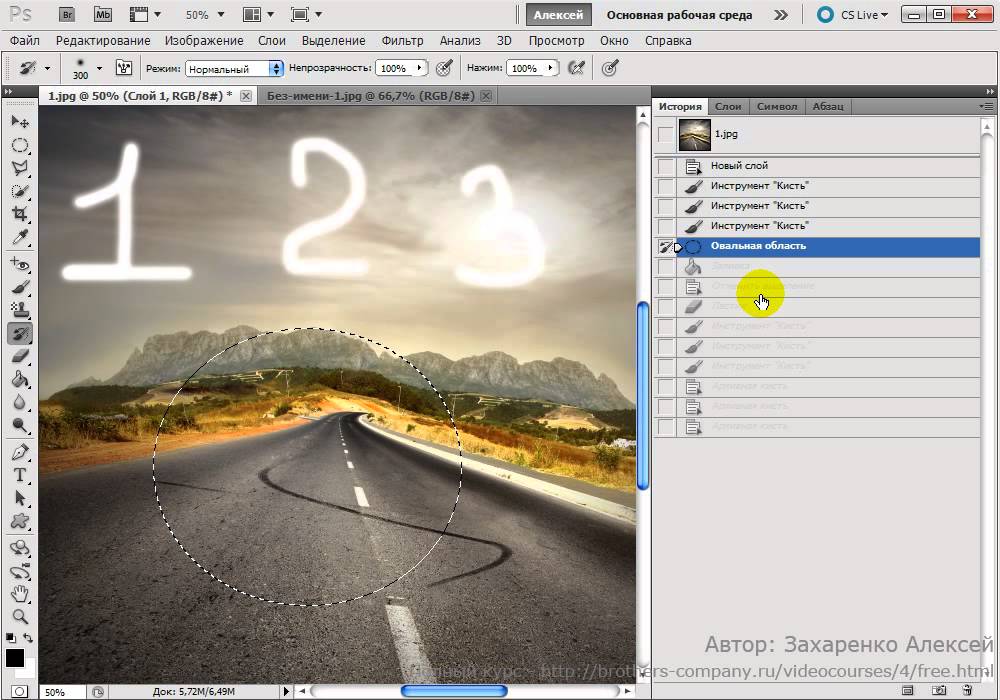Select the Eraser tool

pyautogui.click(x=20, y=356)
